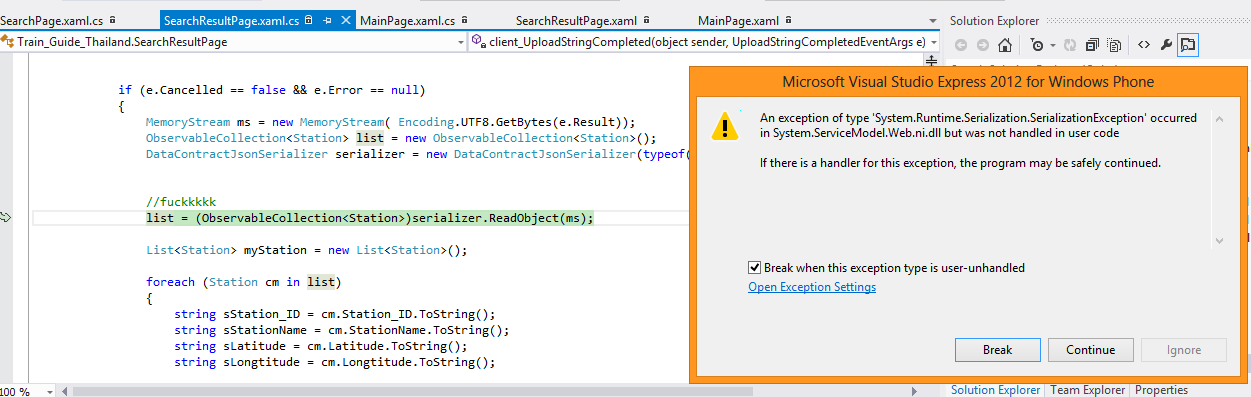
Task: Click the Refresh icon in Solution Explorer
Action: click(x=1069, y=45)
